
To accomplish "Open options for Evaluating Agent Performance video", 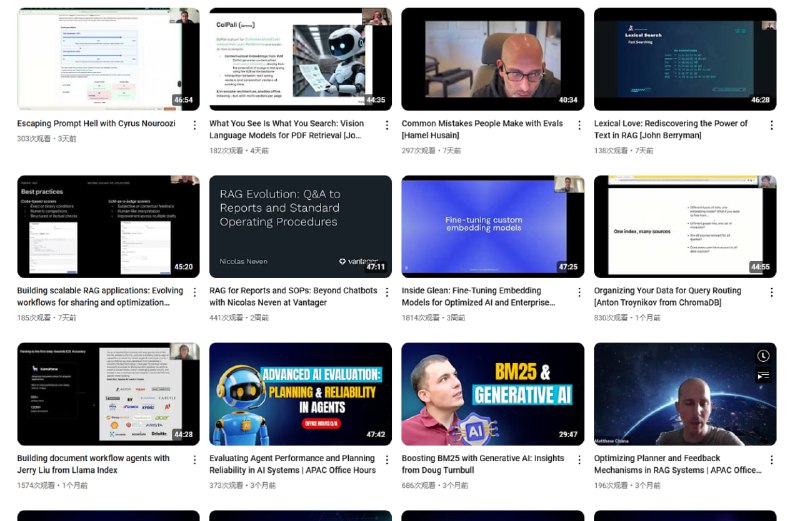I will point(387,459).
